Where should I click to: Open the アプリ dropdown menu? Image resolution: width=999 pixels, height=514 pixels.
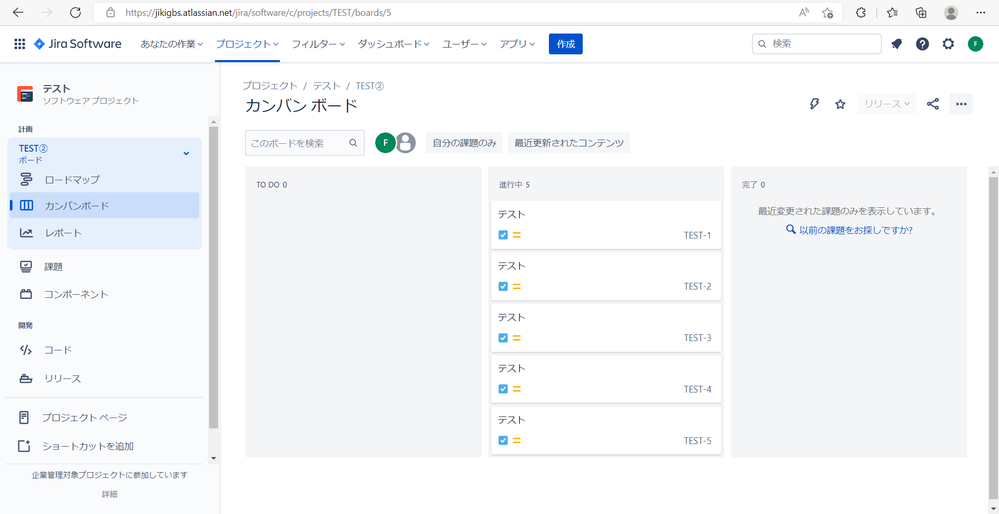point(517,44)
